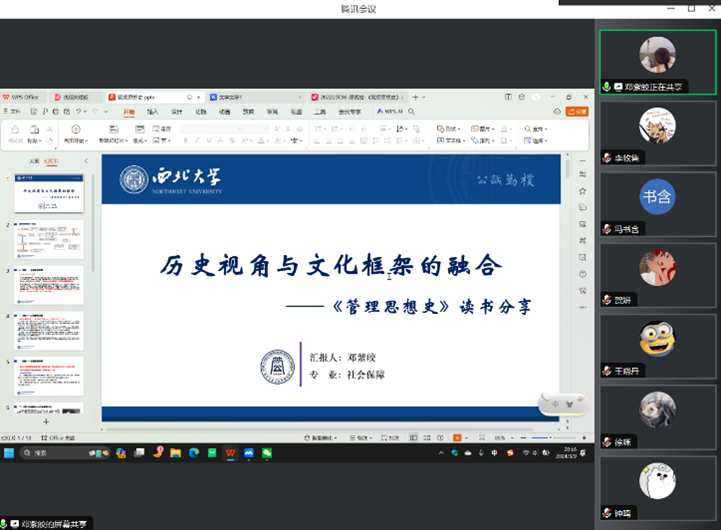The width and height of the screenshot is (721, 530).
Task: Select slide 2 thumbnail in panel
Action: (x=49, y=240)
